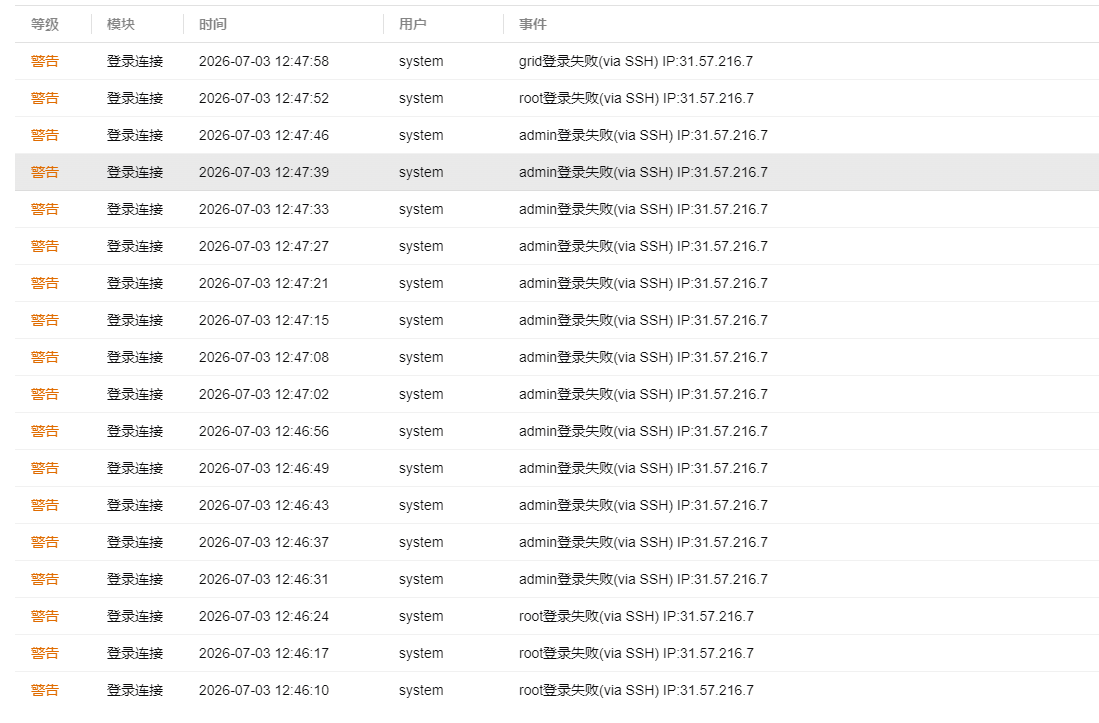Click the 事件 column header
This screenshot has height=723, width=1099.
click(x=533, y=25)
